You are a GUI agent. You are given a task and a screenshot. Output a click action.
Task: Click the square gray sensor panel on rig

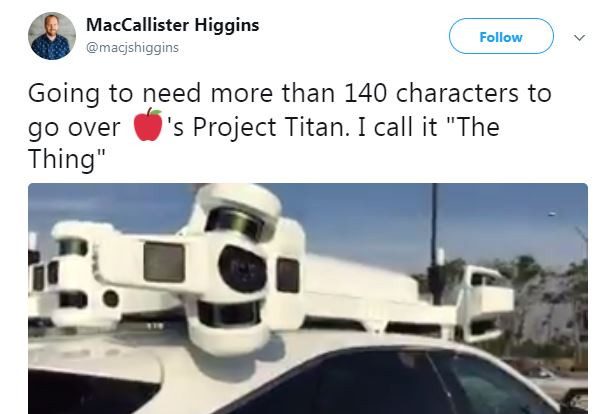pos(164,262)
